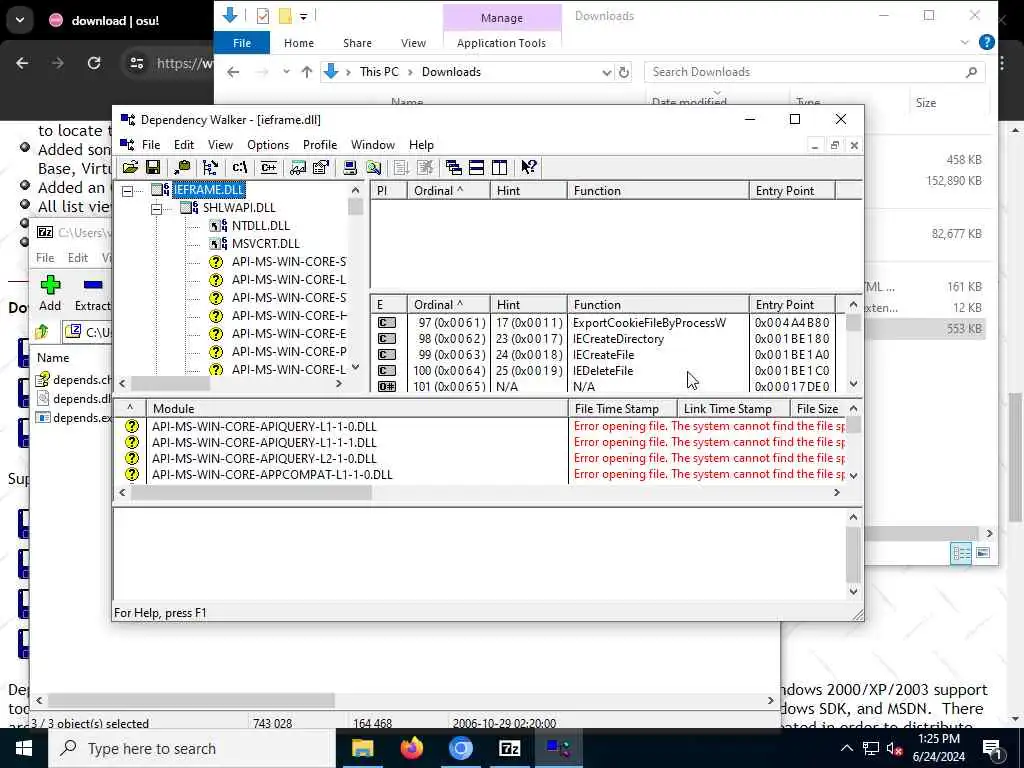
Task: Collapse the SHLWAPI.DLL tree node
Action: pyautogui.click(x=157, y=209)
